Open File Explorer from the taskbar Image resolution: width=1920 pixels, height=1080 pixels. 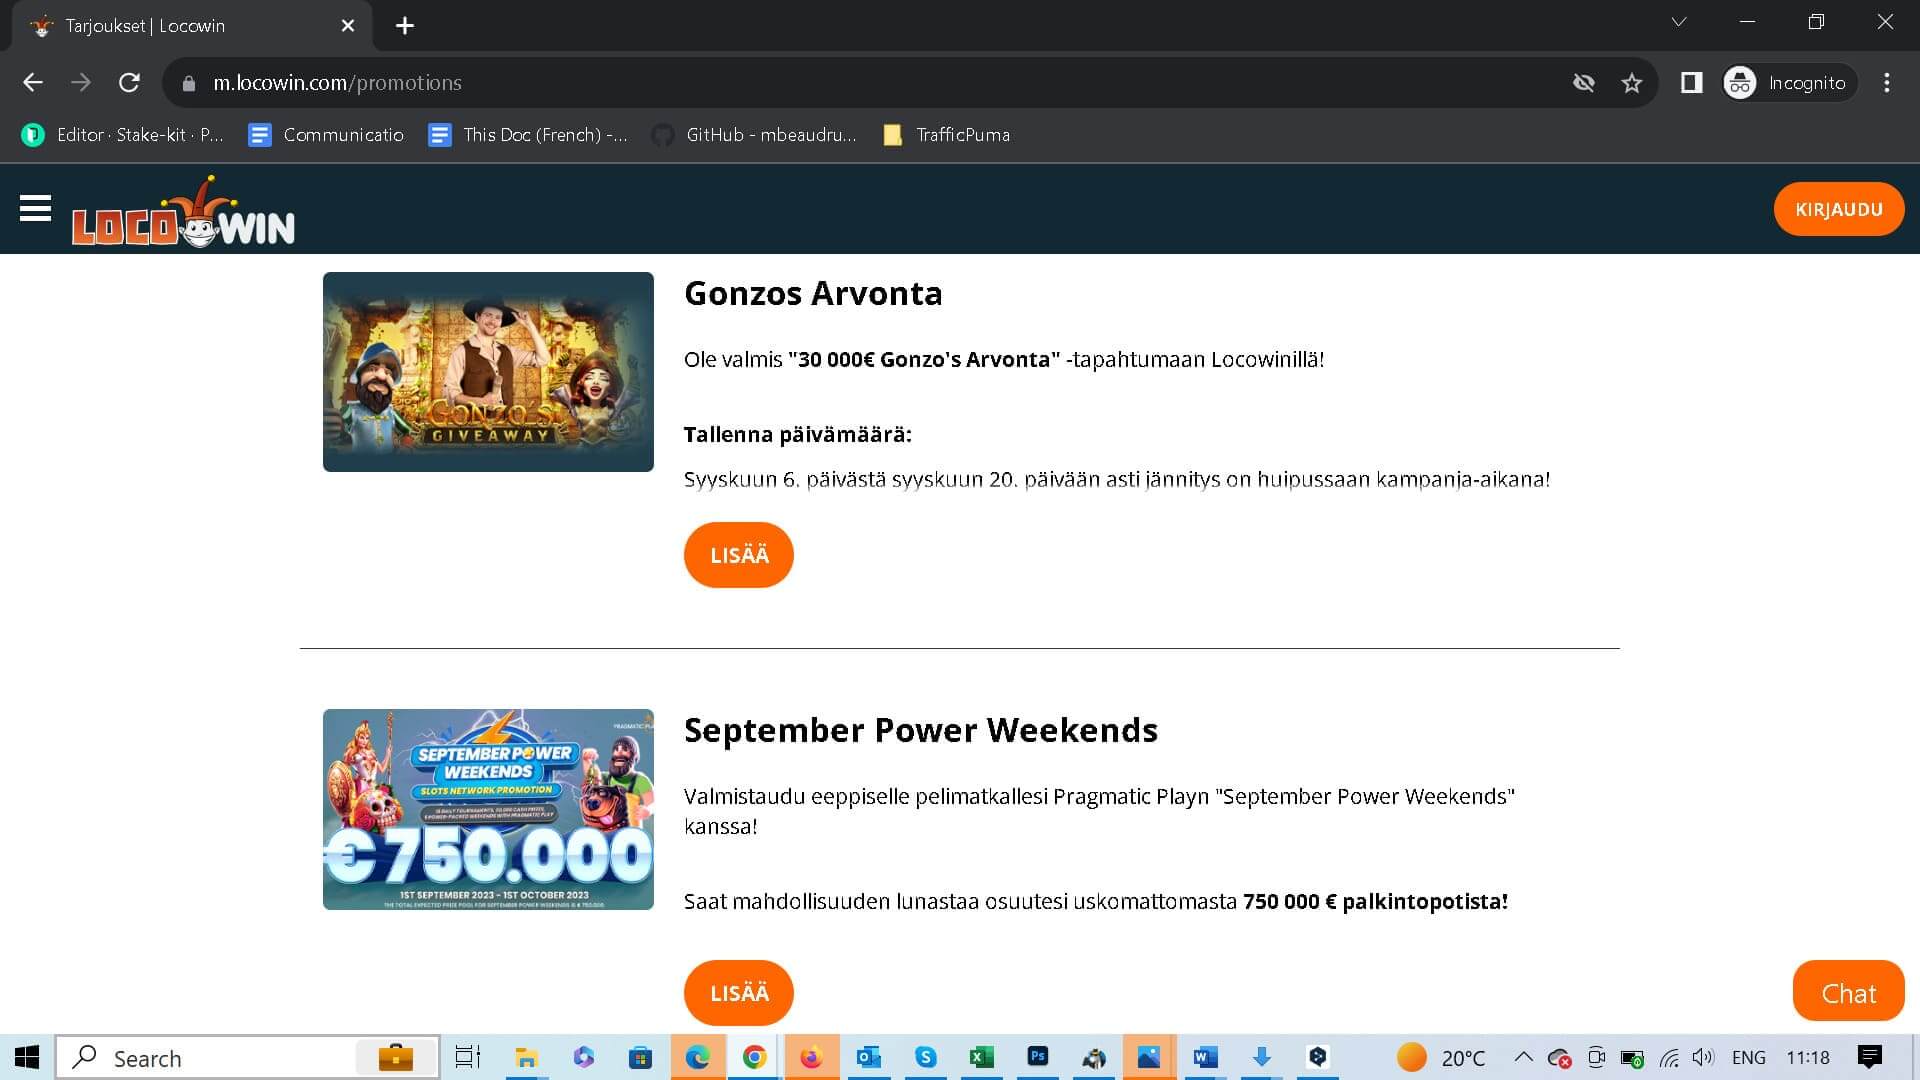[526, 1057]
